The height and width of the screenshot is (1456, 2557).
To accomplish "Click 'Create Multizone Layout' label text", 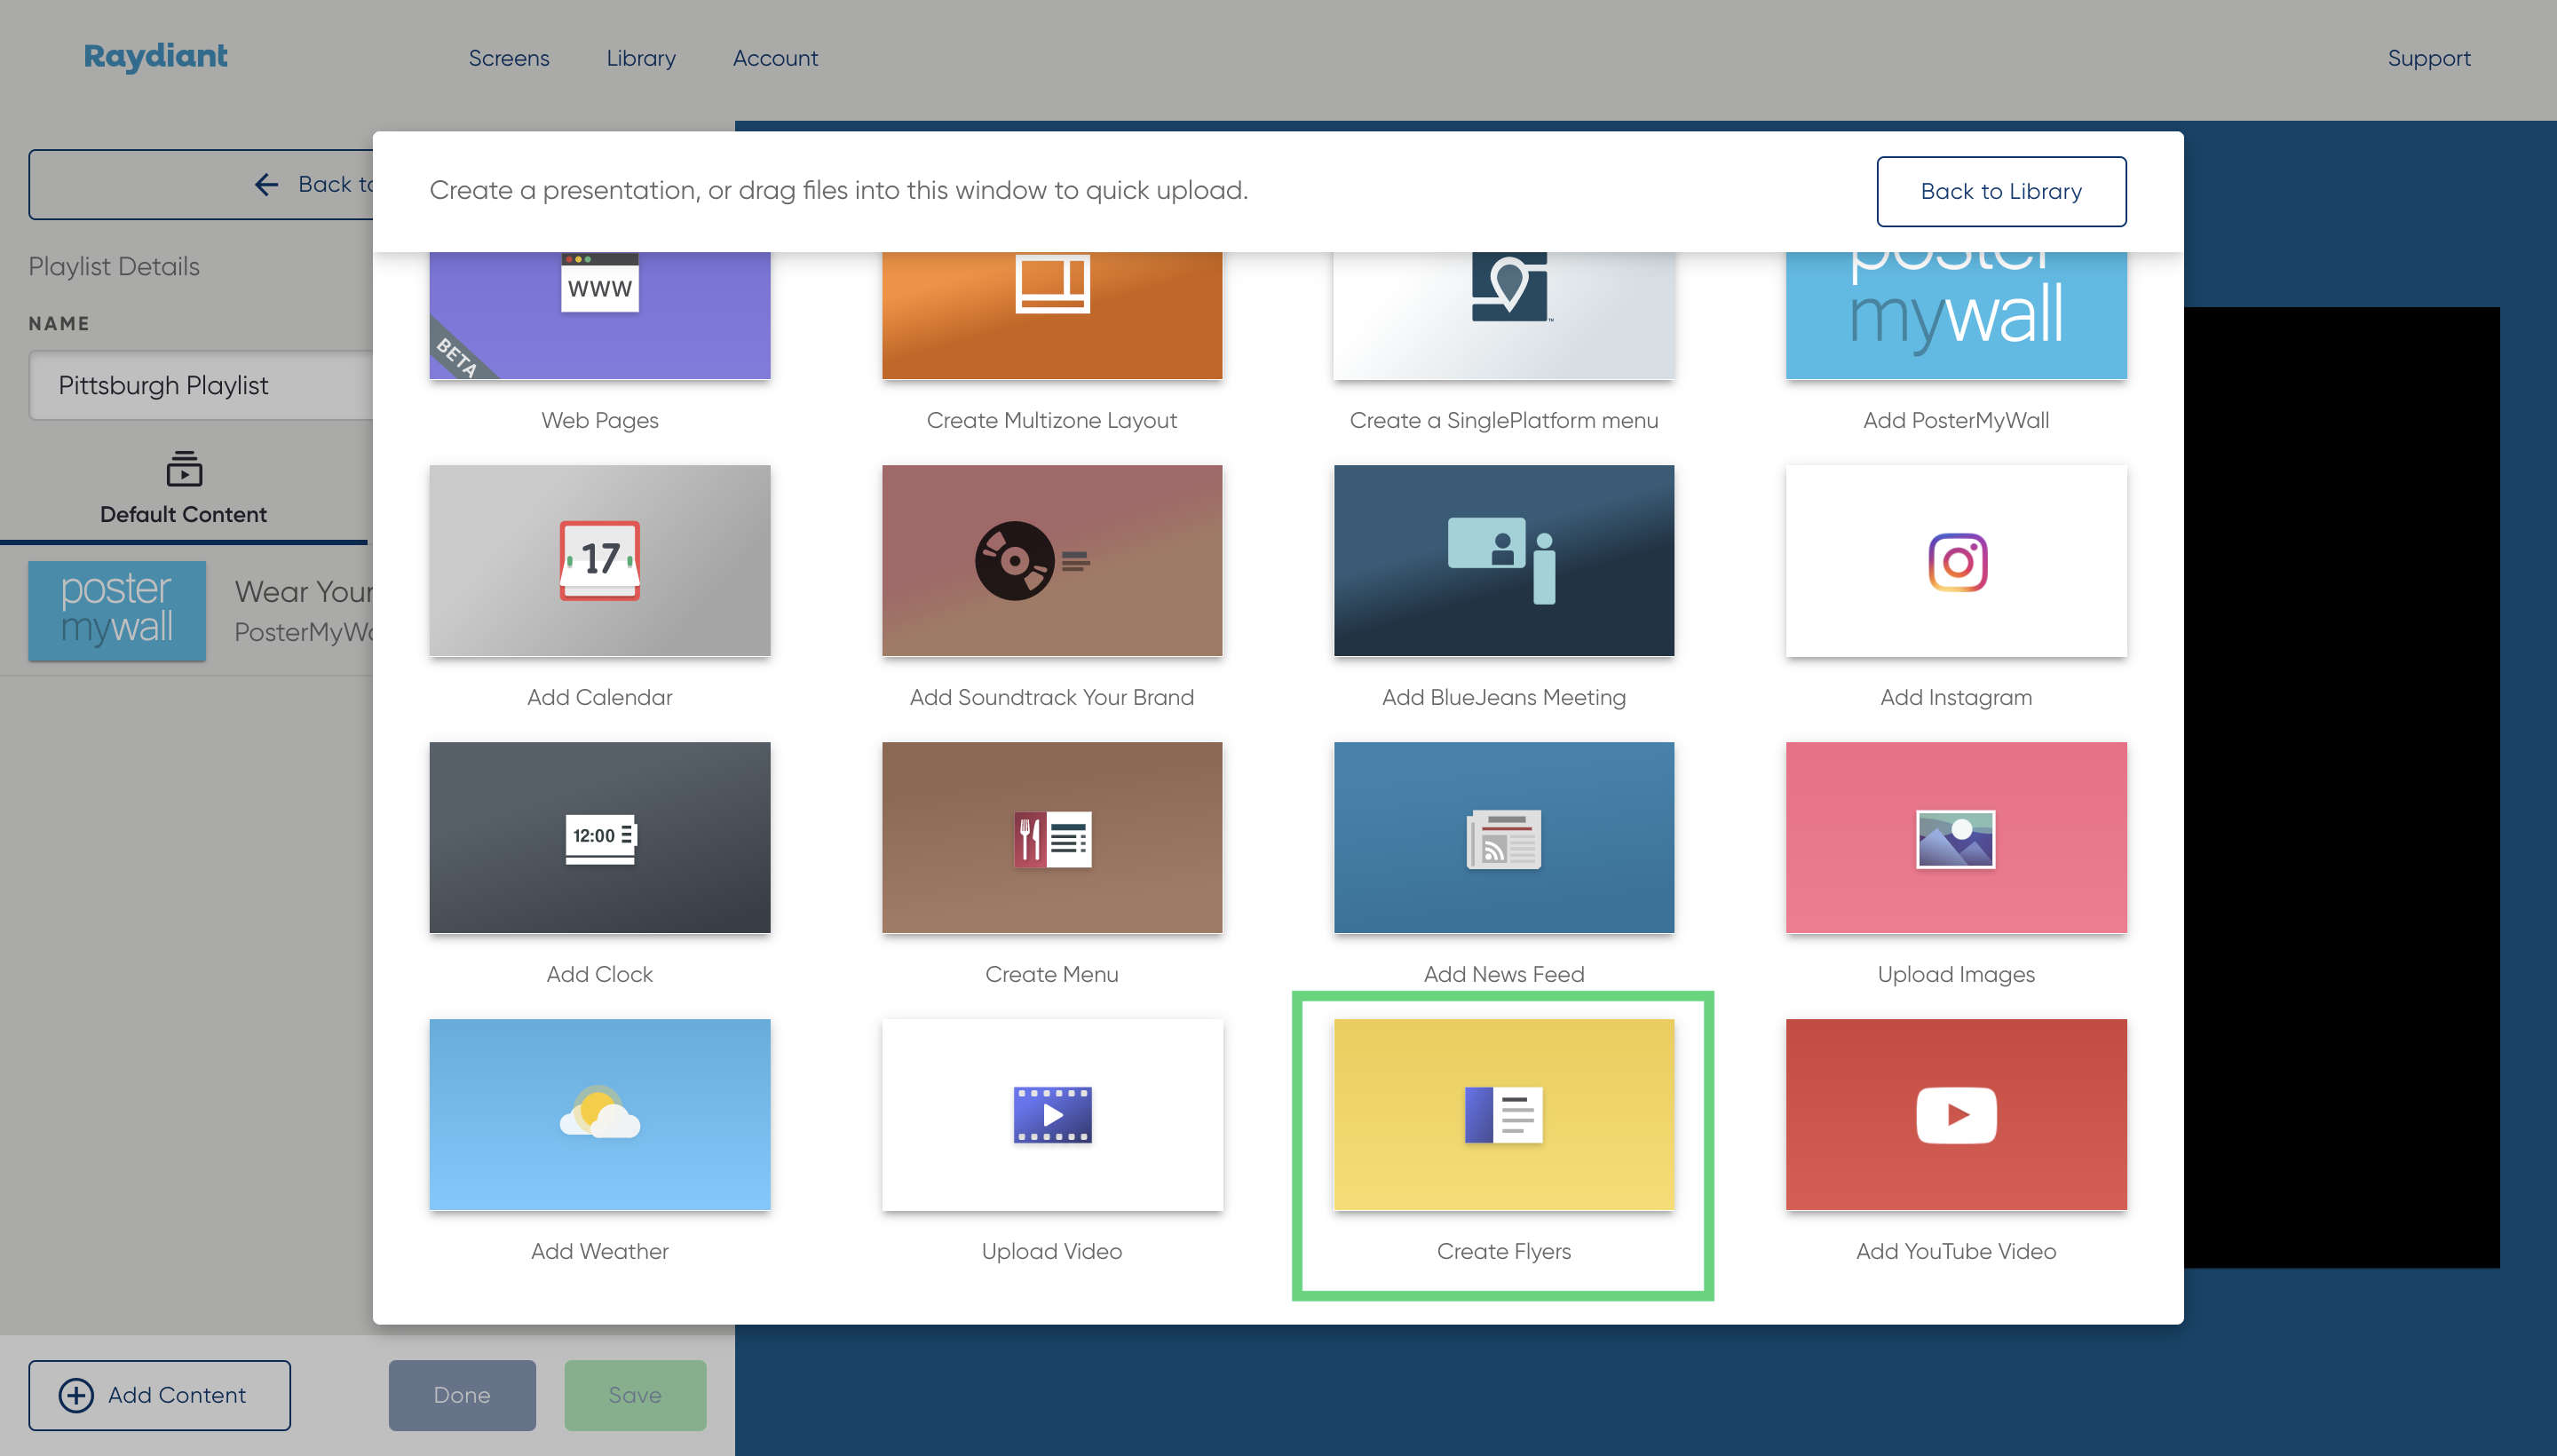I will pos(1051,420).
